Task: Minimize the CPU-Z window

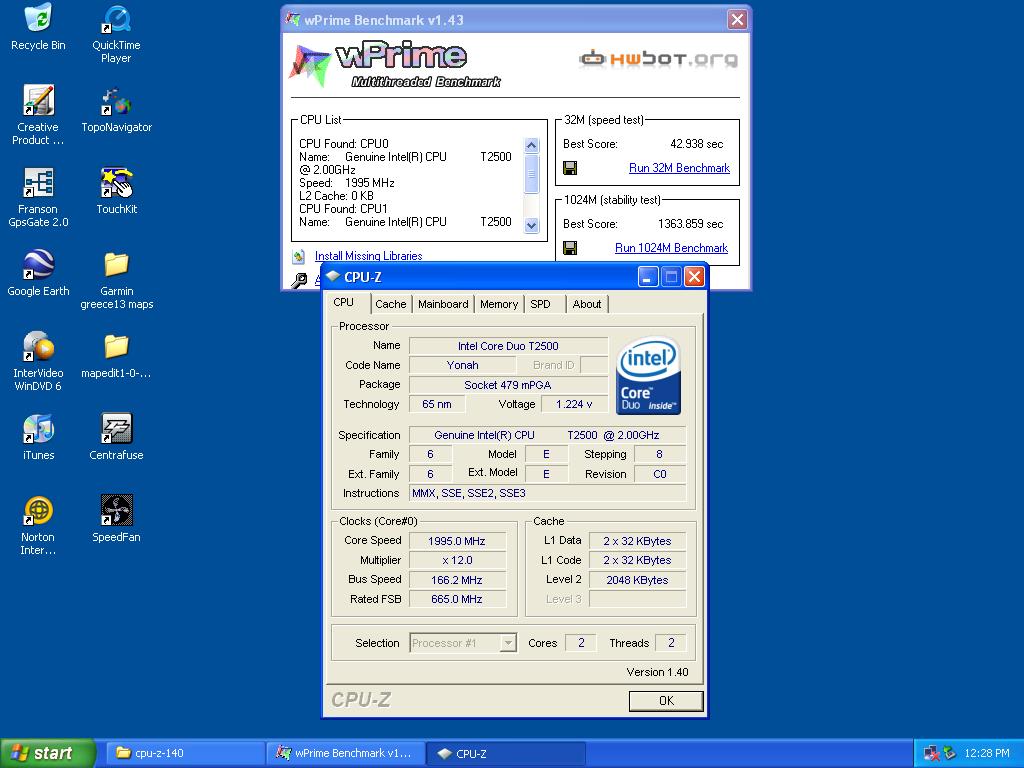Action: (647, 277)
